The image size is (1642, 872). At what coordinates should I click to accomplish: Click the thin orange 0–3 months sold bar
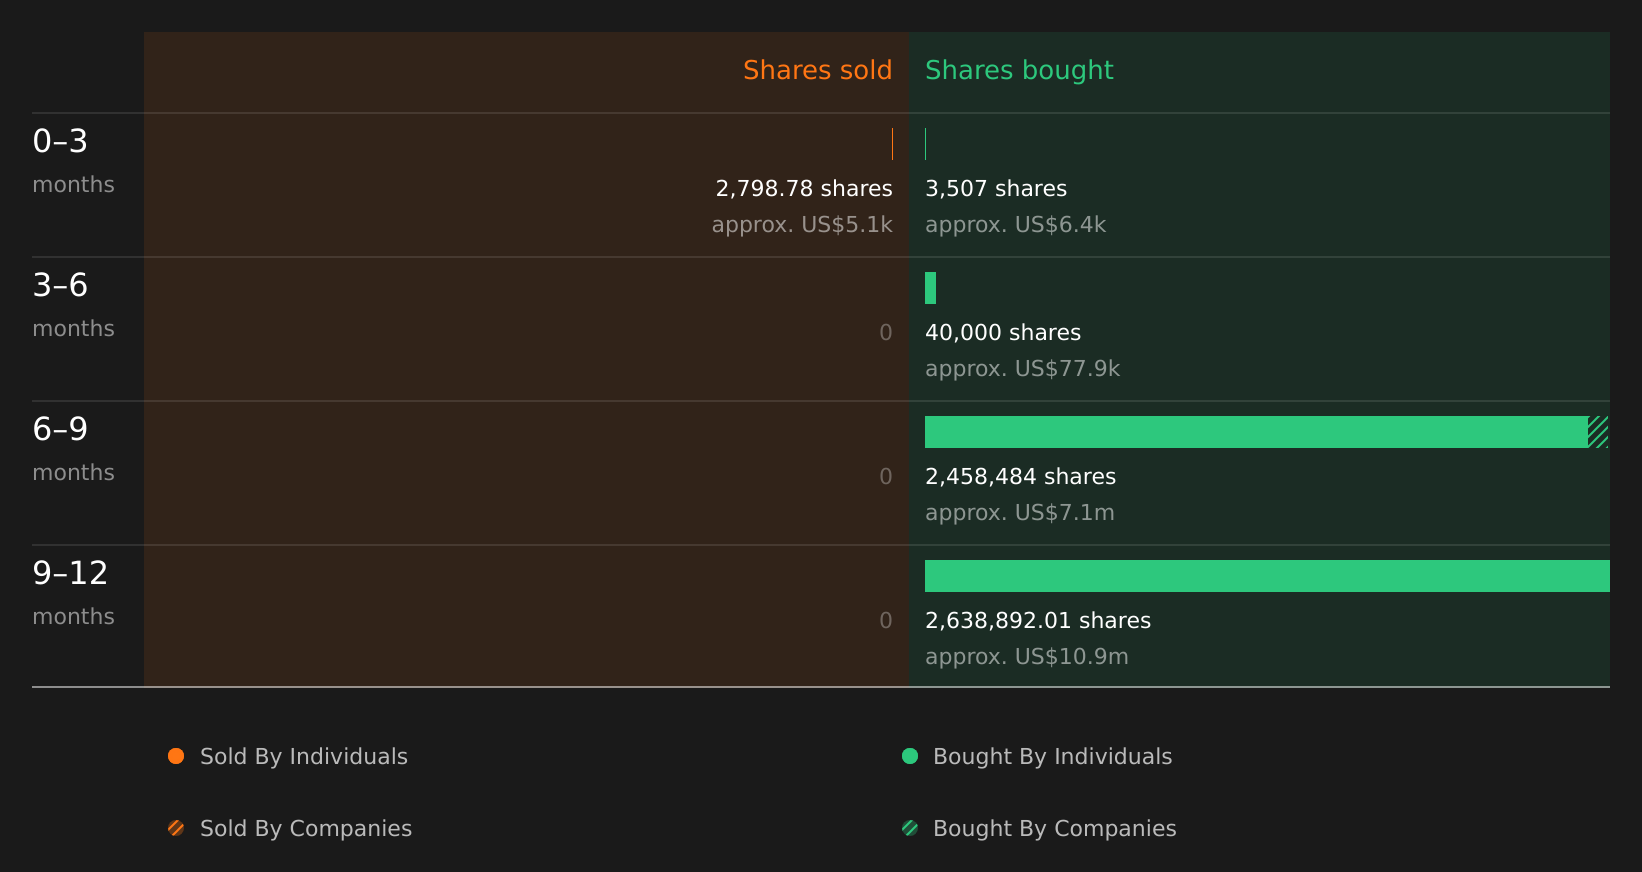[892, 144]
